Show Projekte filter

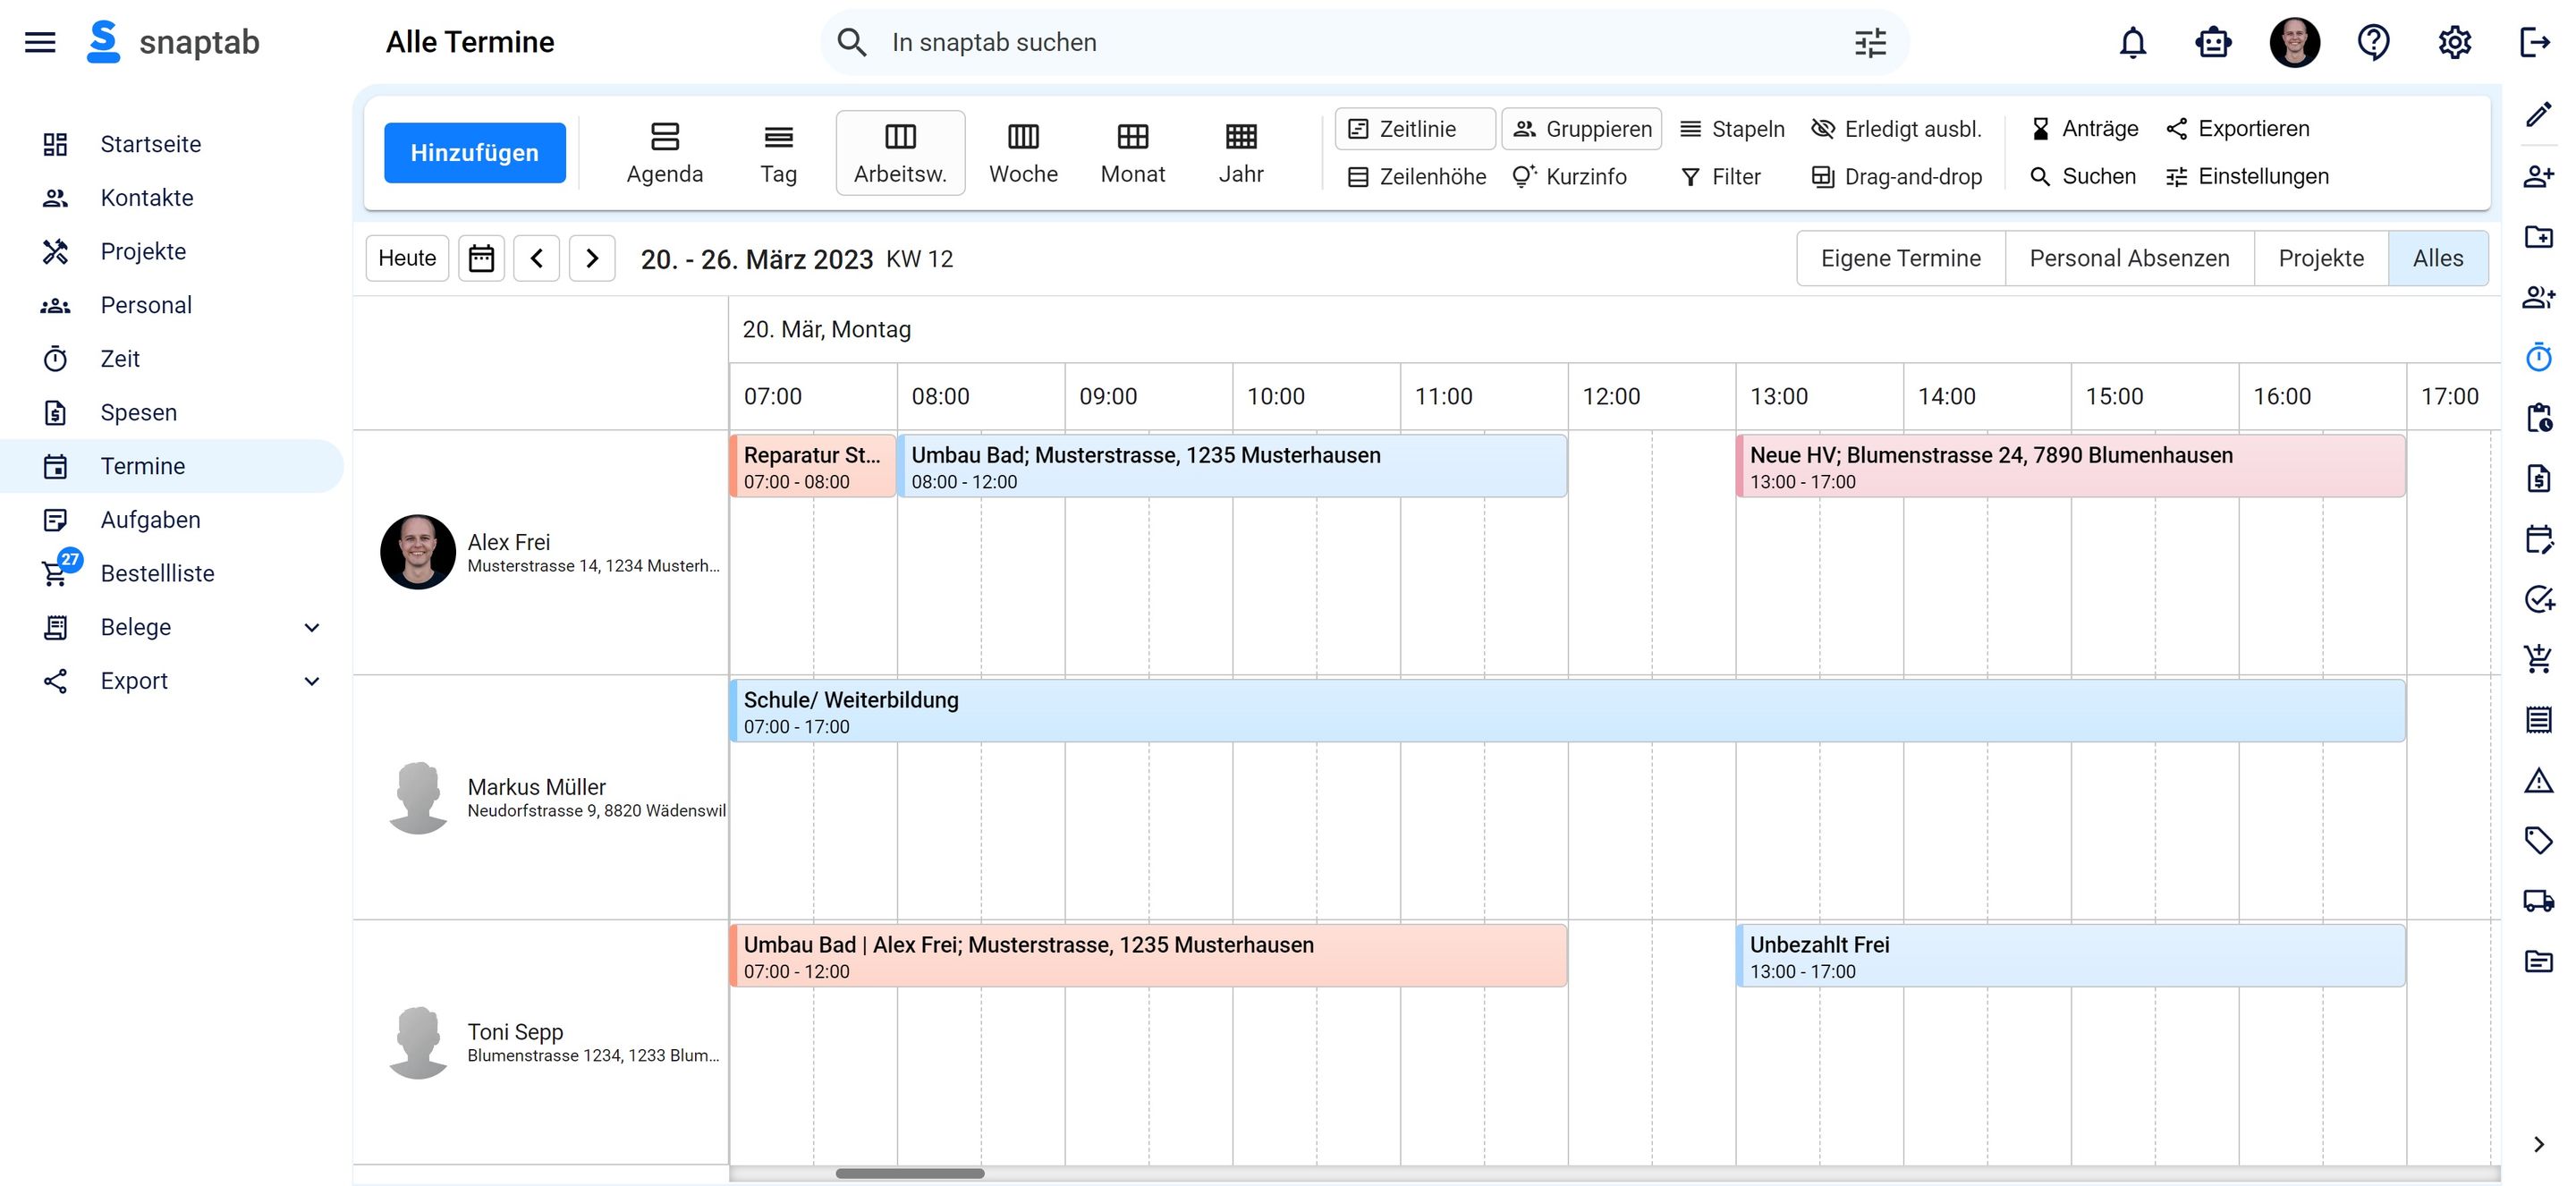pyautogui.click(x=2321, y=258)
